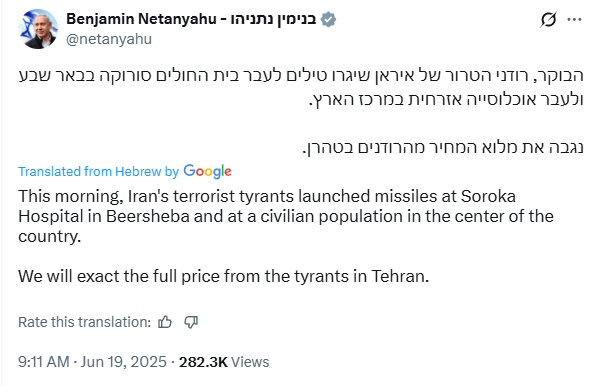The image size is (598, 386).
Task: Open the Grok explain-post icon
Action: (x=548, y=19)
